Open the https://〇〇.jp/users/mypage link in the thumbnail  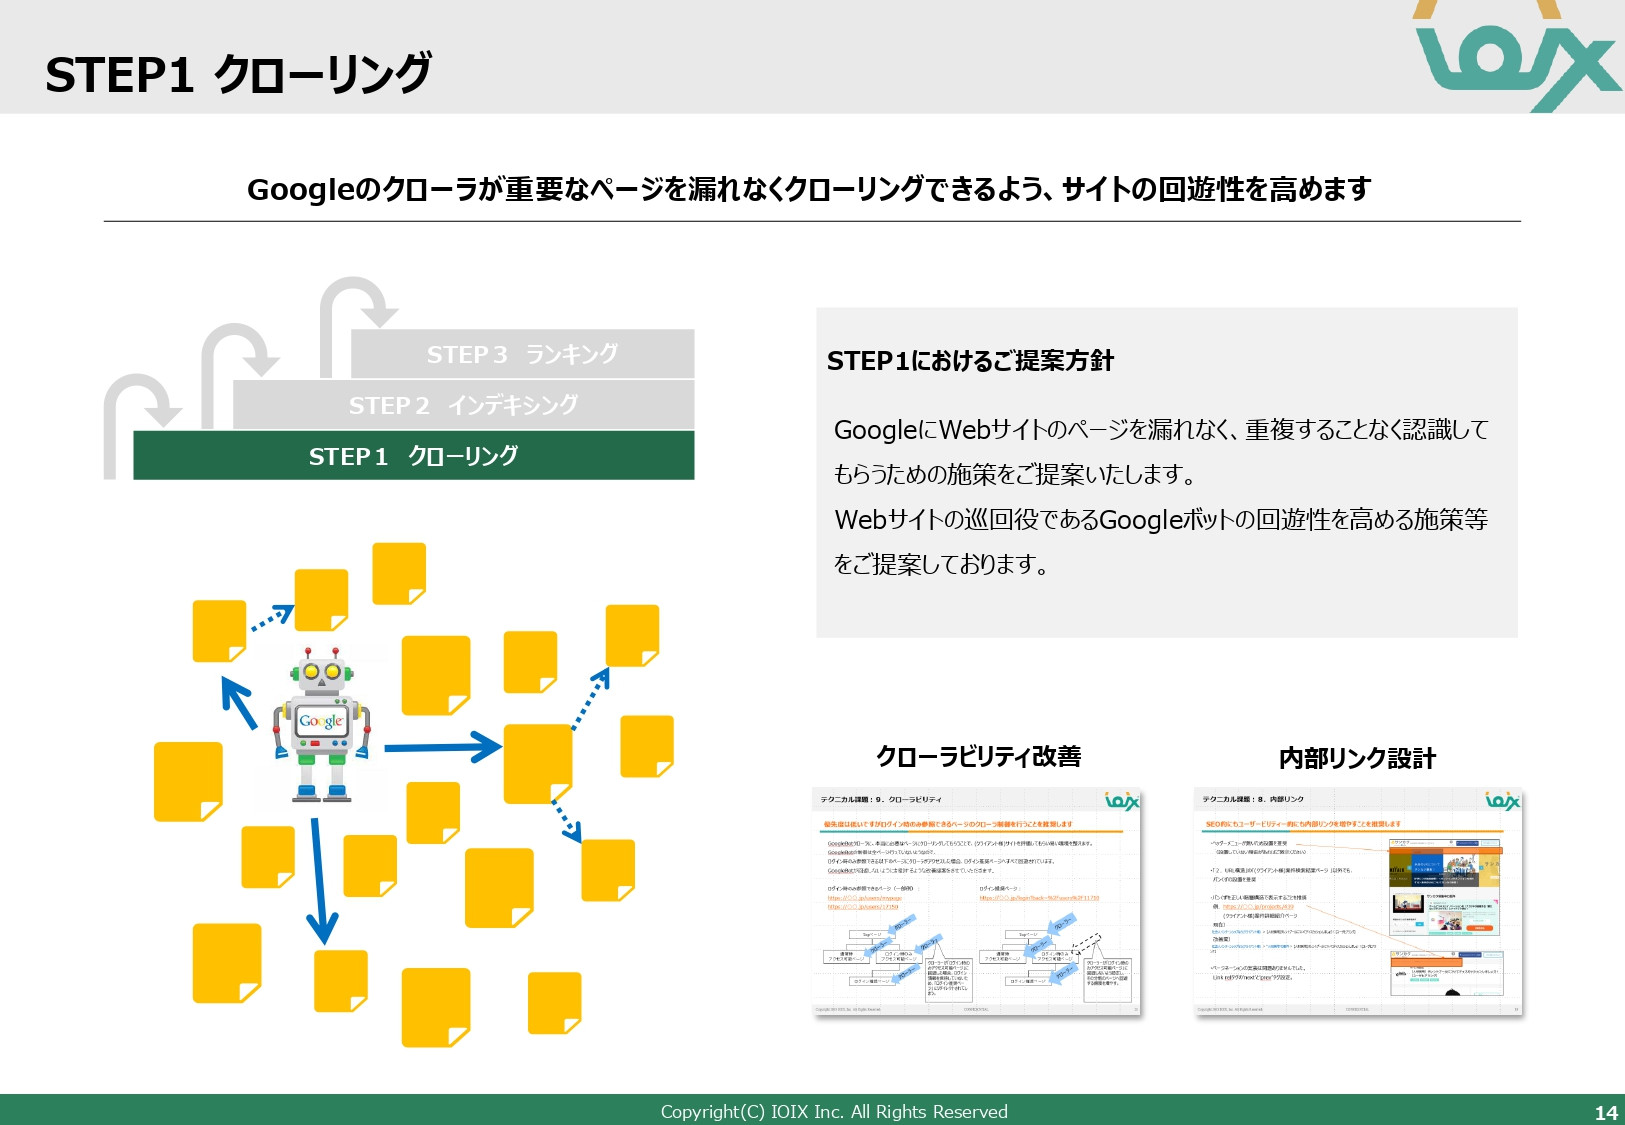[x=865, y=898]
